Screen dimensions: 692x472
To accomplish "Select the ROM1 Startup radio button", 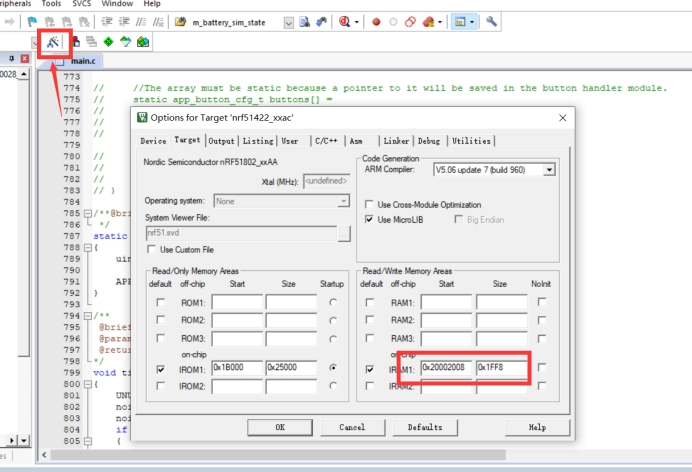I will pyautogui.click(x=333, y=303).
